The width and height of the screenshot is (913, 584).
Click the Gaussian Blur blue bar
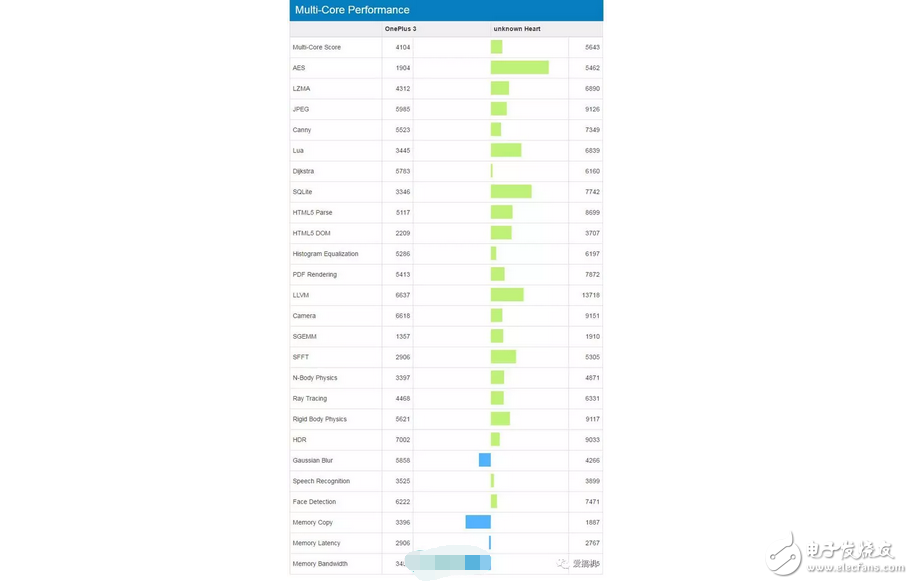coord(485,460)
